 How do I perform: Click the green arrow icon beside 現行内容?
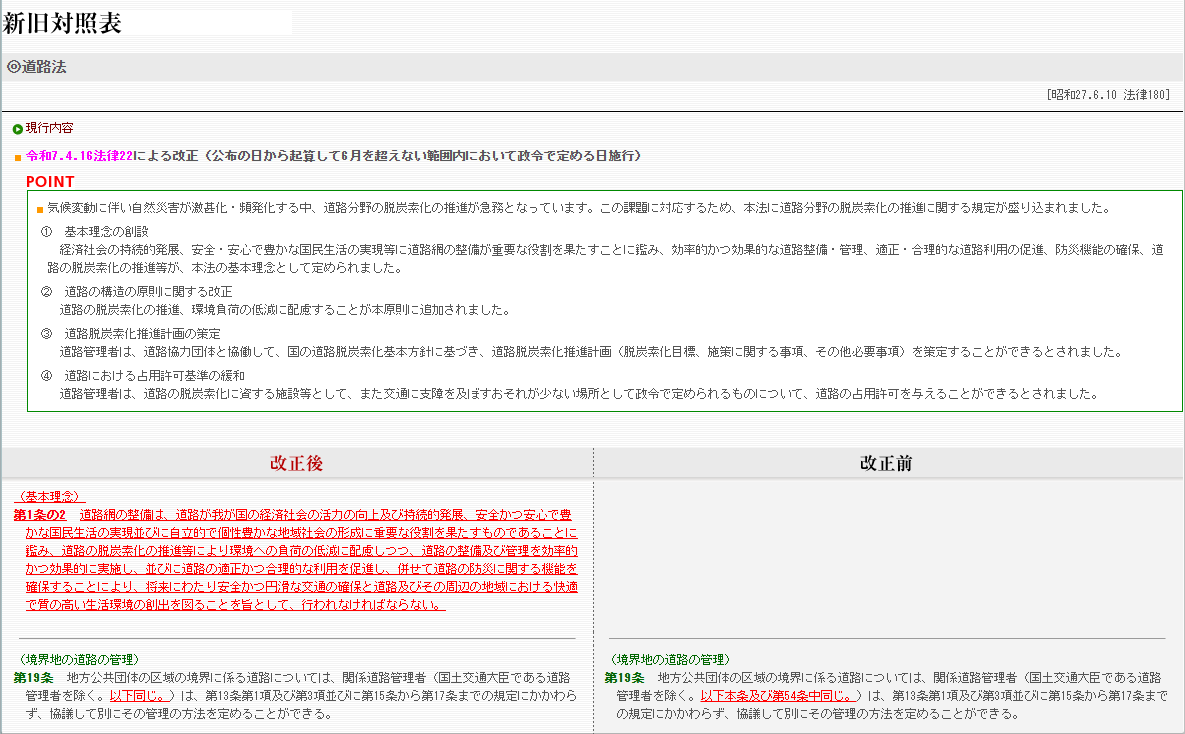17,129
